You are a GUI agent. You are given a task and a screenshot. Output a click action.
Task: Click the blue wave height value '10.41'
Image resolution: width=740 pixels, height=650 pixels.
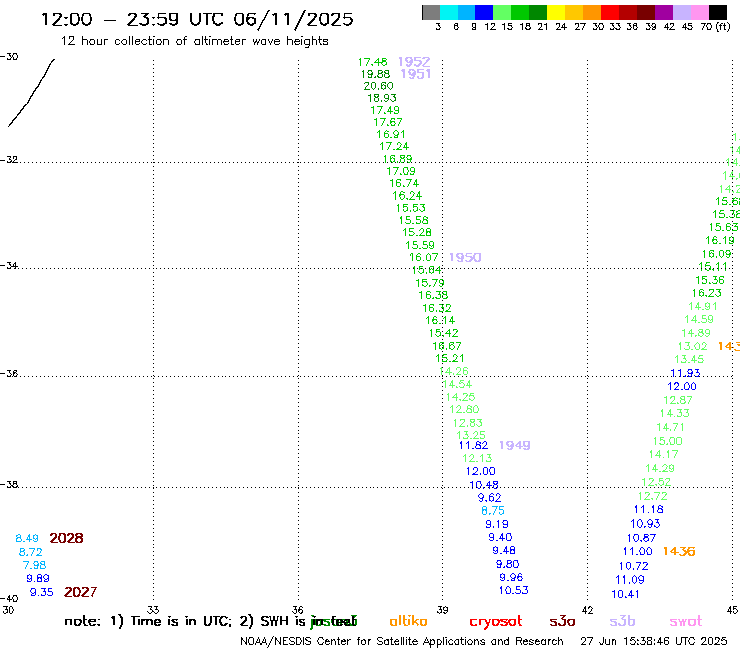(x=625, y=594)
